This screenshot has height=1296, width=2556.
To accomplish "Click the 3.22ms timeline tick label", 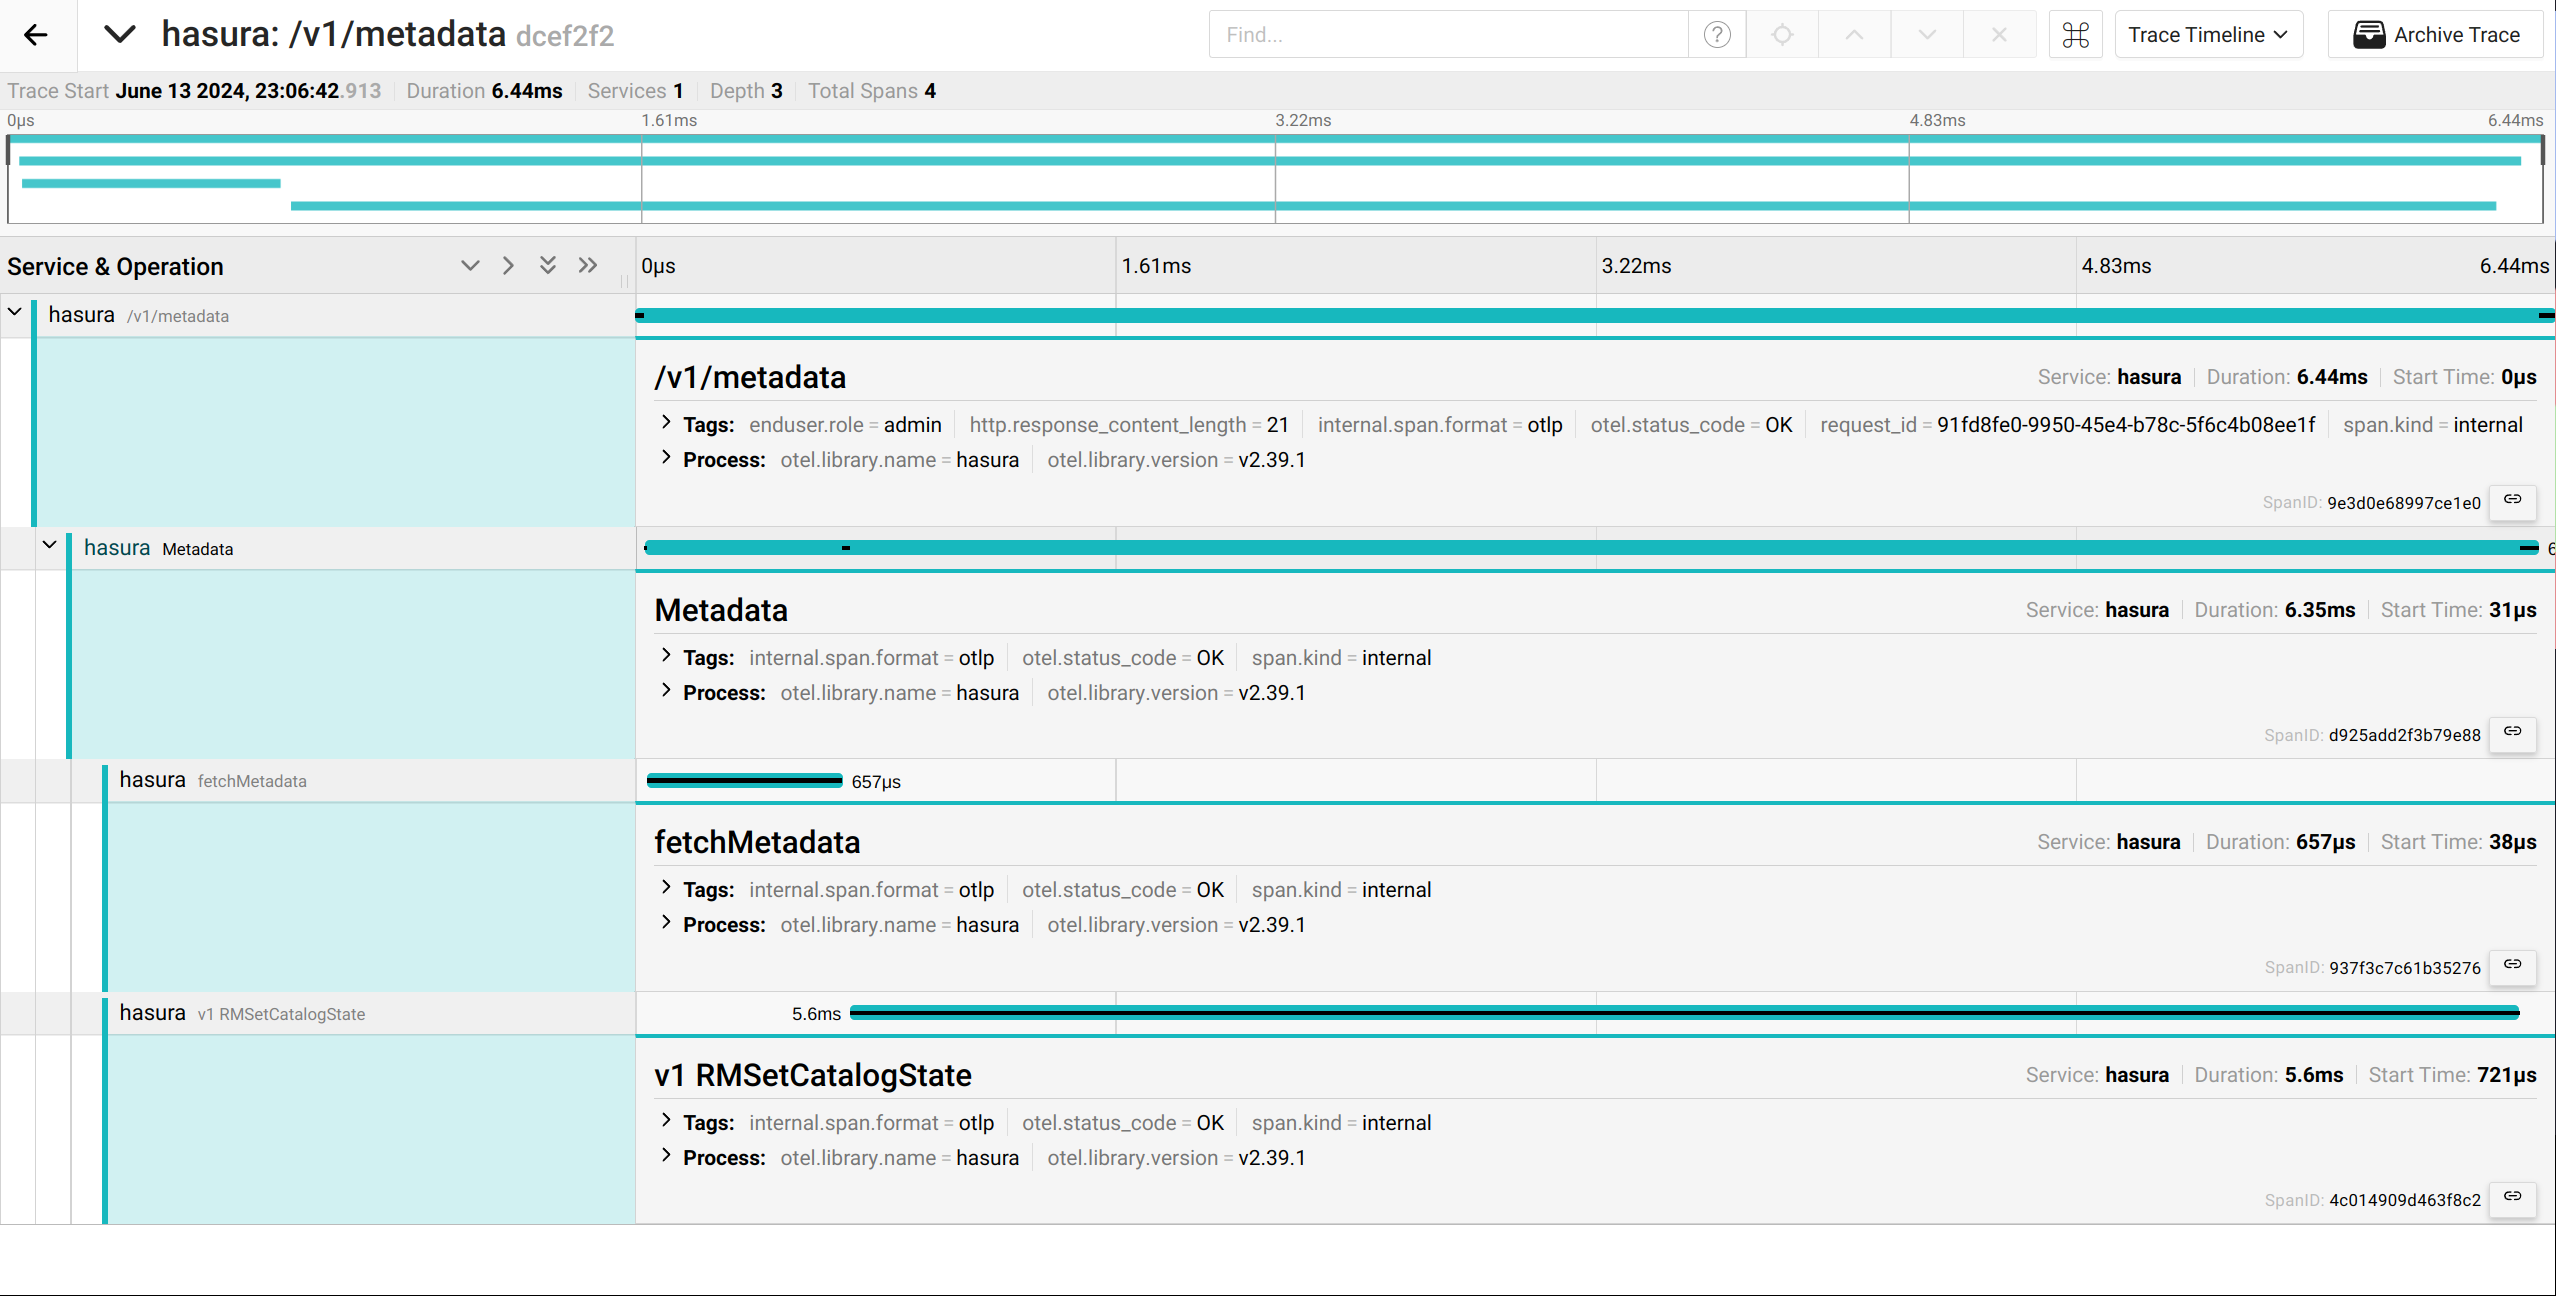I will (x=1636, y=266).
